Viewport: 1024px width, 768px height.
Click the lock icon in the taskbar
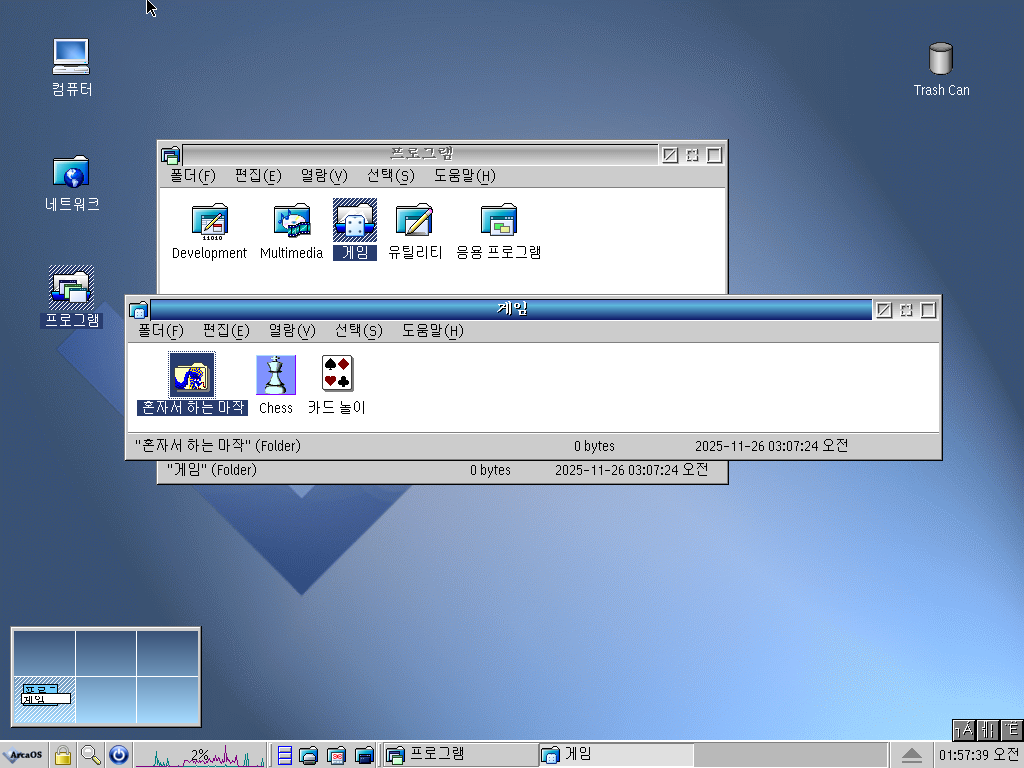point(63,755)
